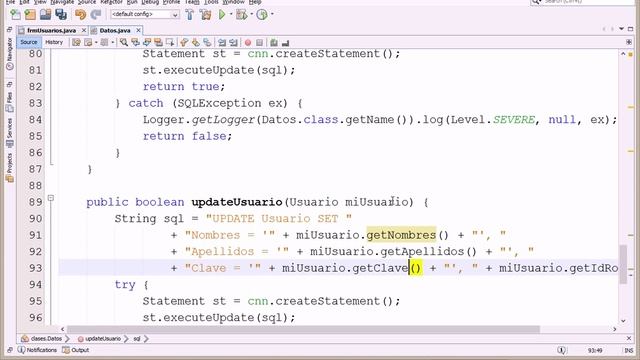This screenshot has width=640, height=360.
Task: Click line number 93 in the gutter
Action: [36, 268]
